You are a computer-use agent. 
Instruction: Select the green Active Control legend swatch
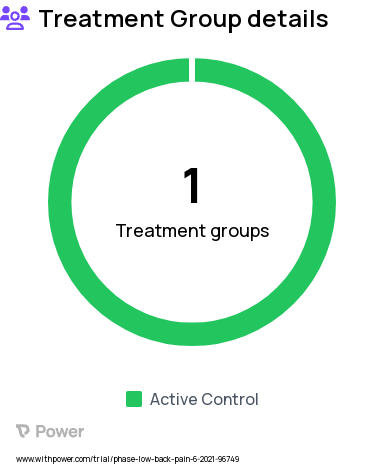[134, 399]
